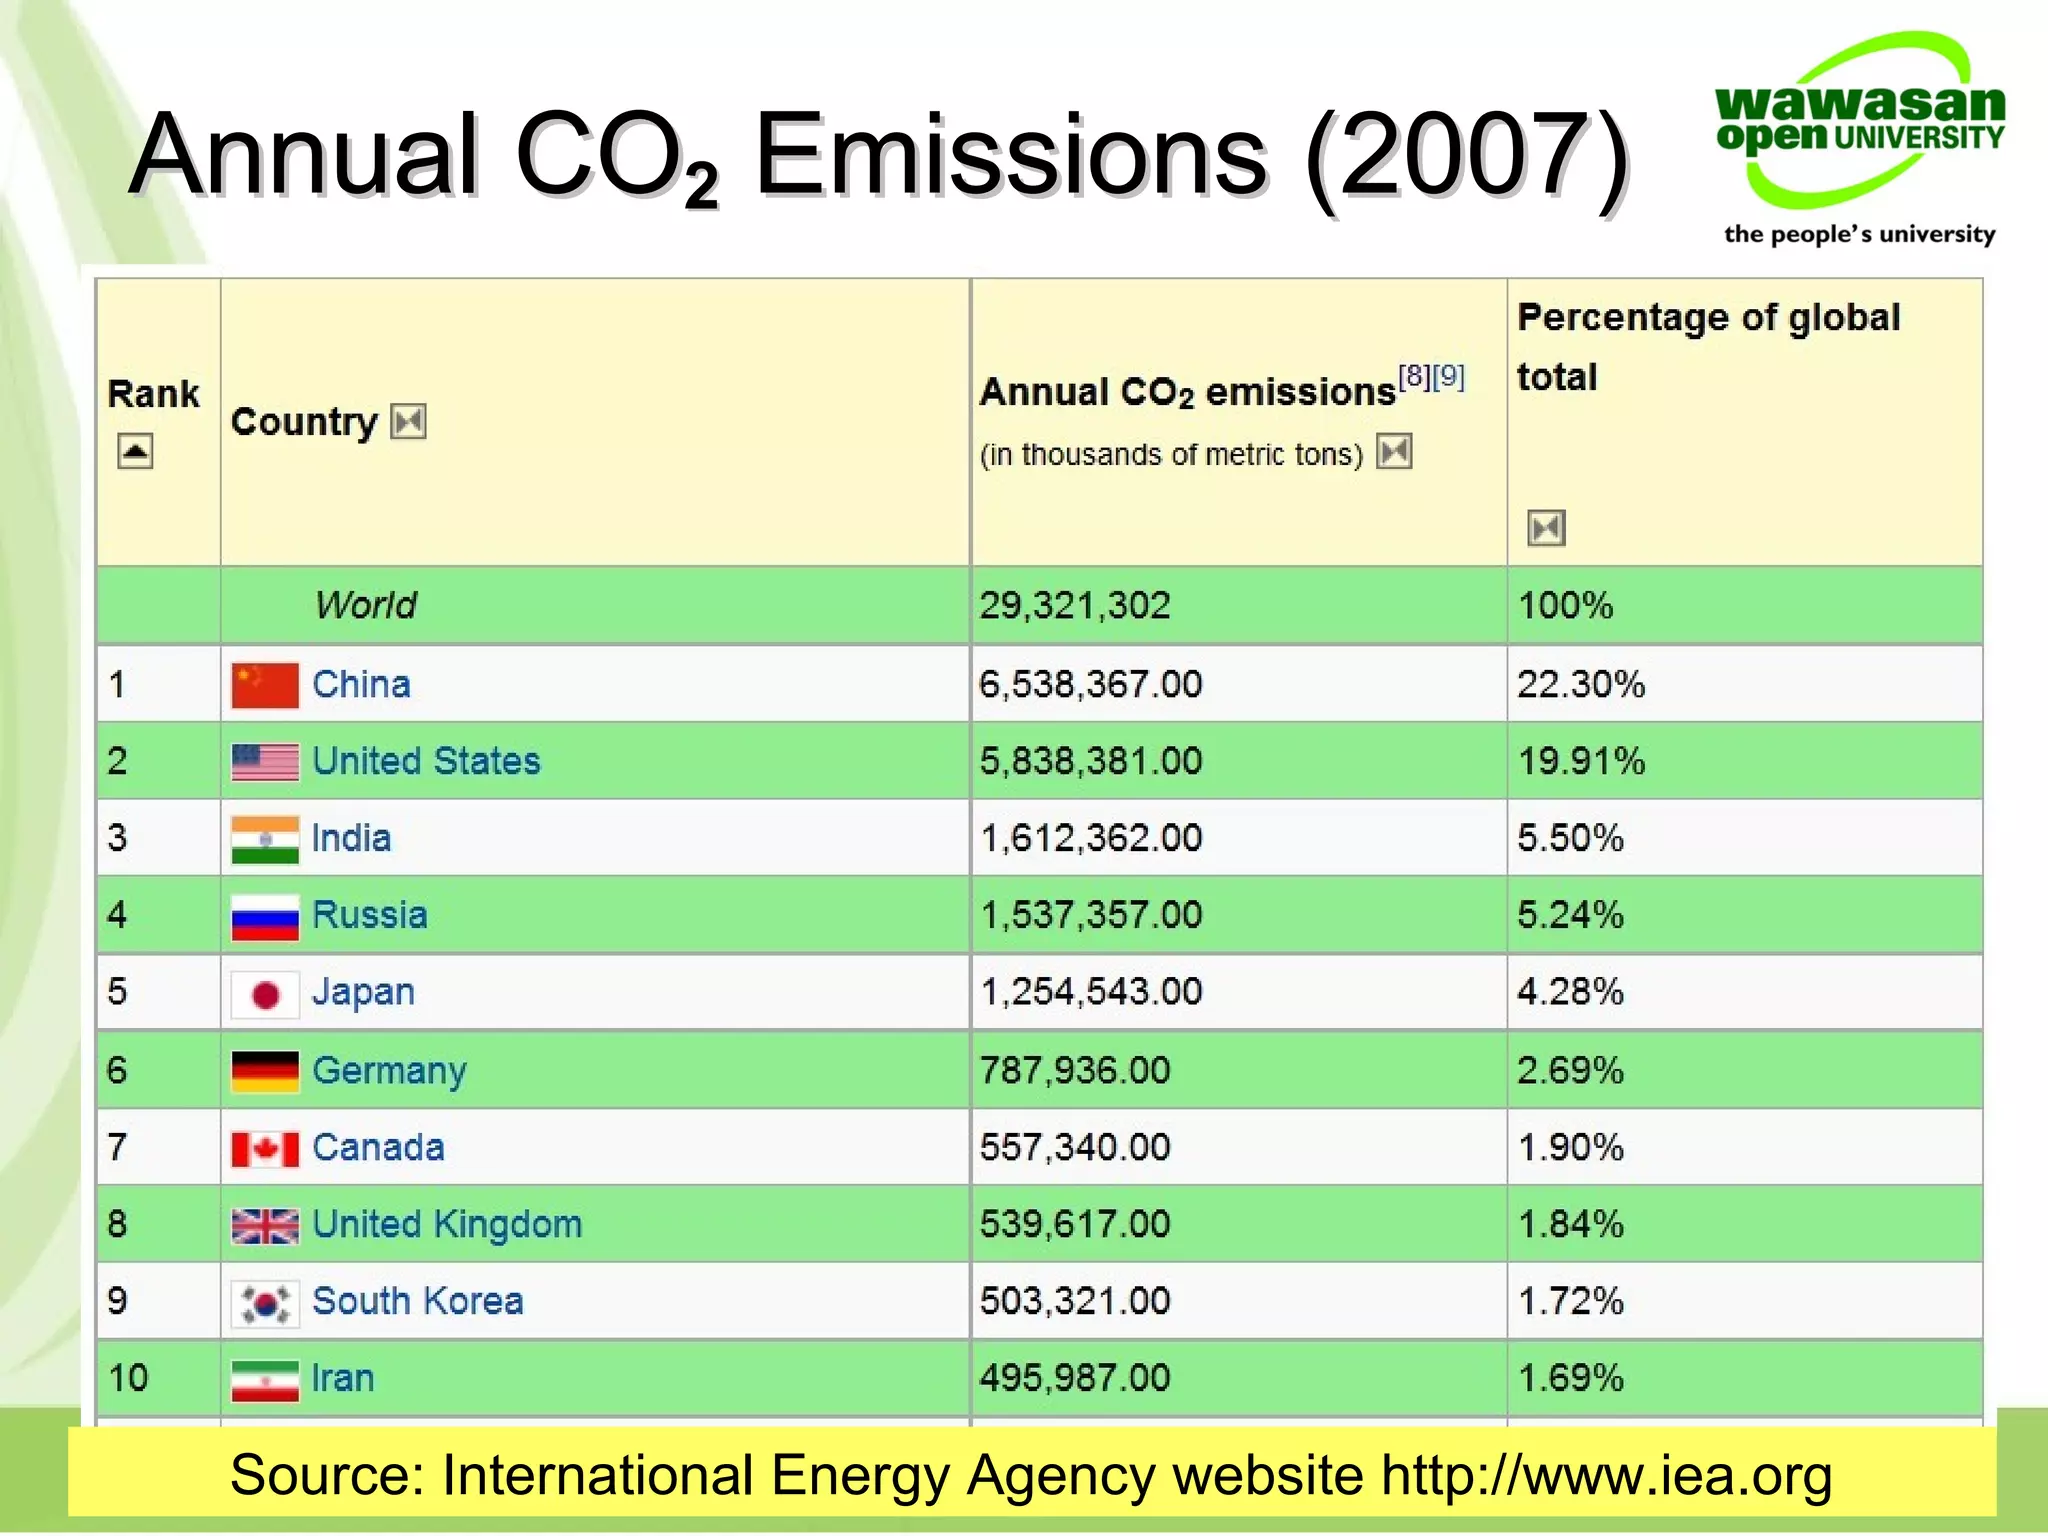Click the United Kingdom flag icon
Image resolution: width=2048 pixels, height=1536 pixels.
point(264,1226)
